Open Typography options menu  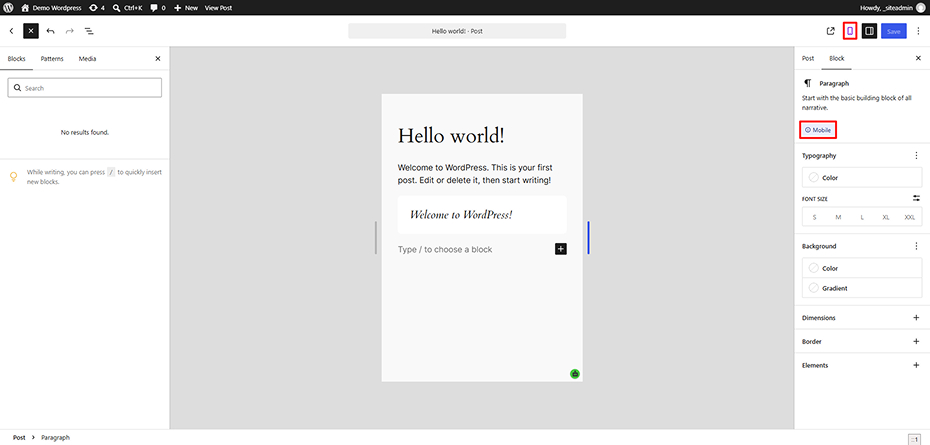pos(916,155)
